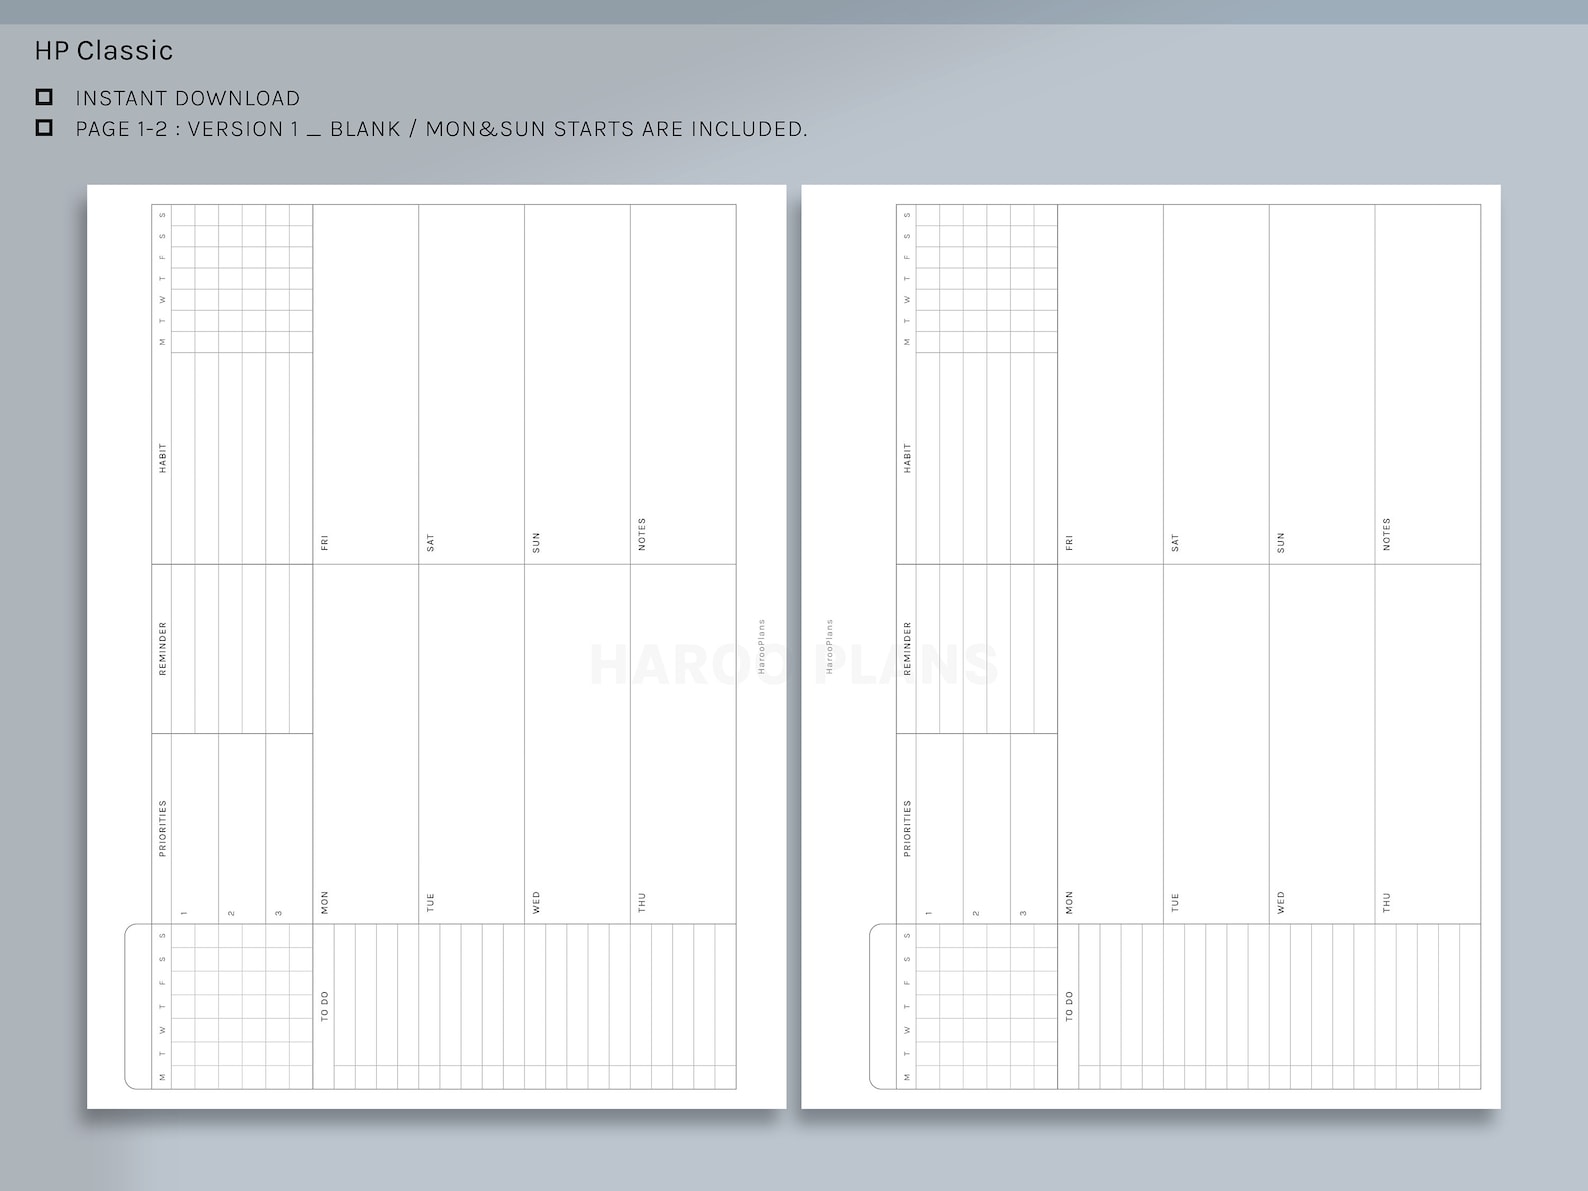Click the SUN column label on left page
Screen dimensions: 1588x1191
point(536,543)
